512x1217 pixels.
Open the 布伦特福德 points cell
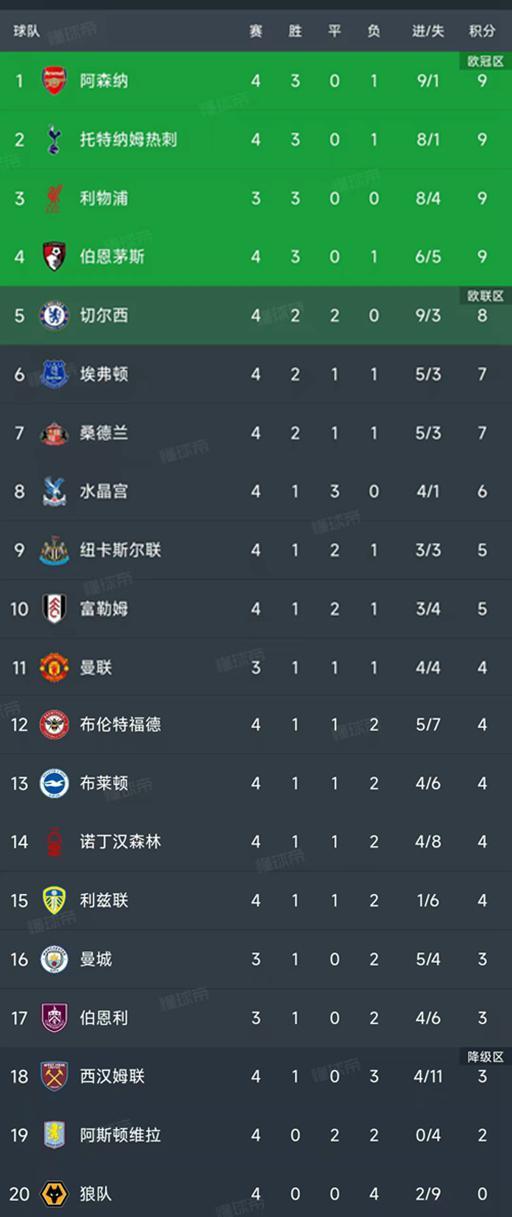(483, 725)
